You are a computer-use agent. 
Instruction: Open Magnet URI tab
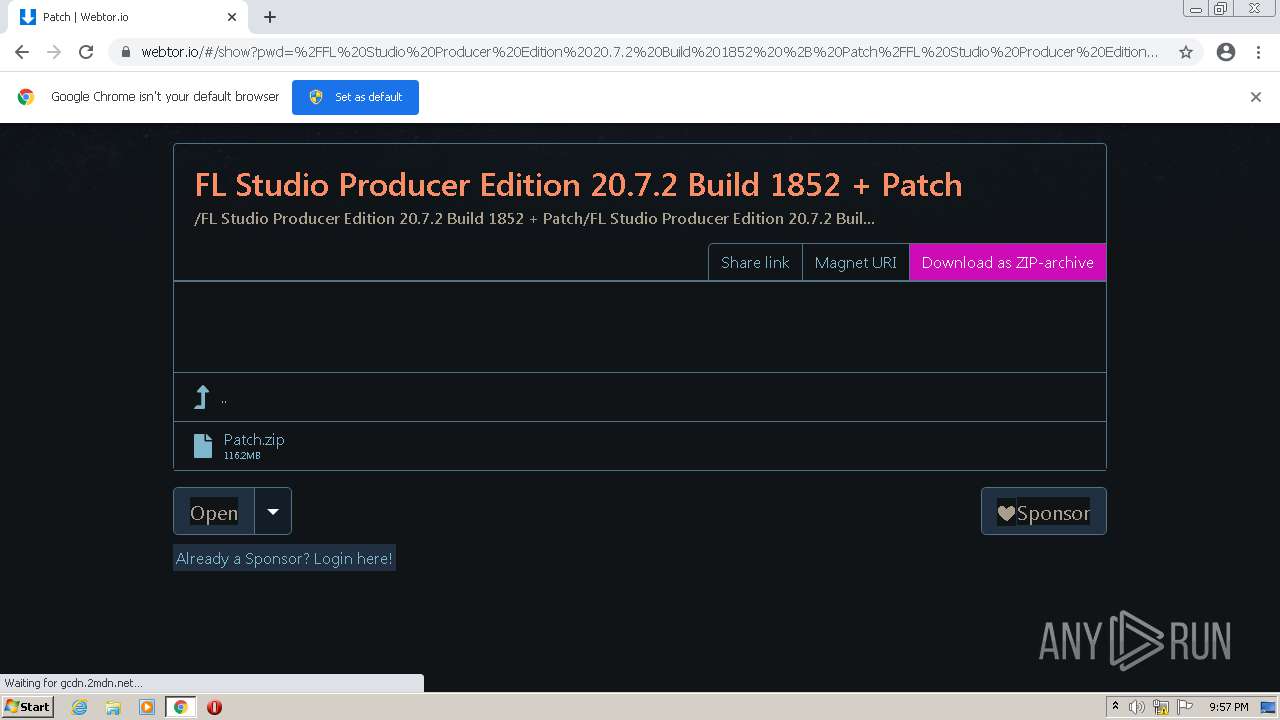point(855,262)
